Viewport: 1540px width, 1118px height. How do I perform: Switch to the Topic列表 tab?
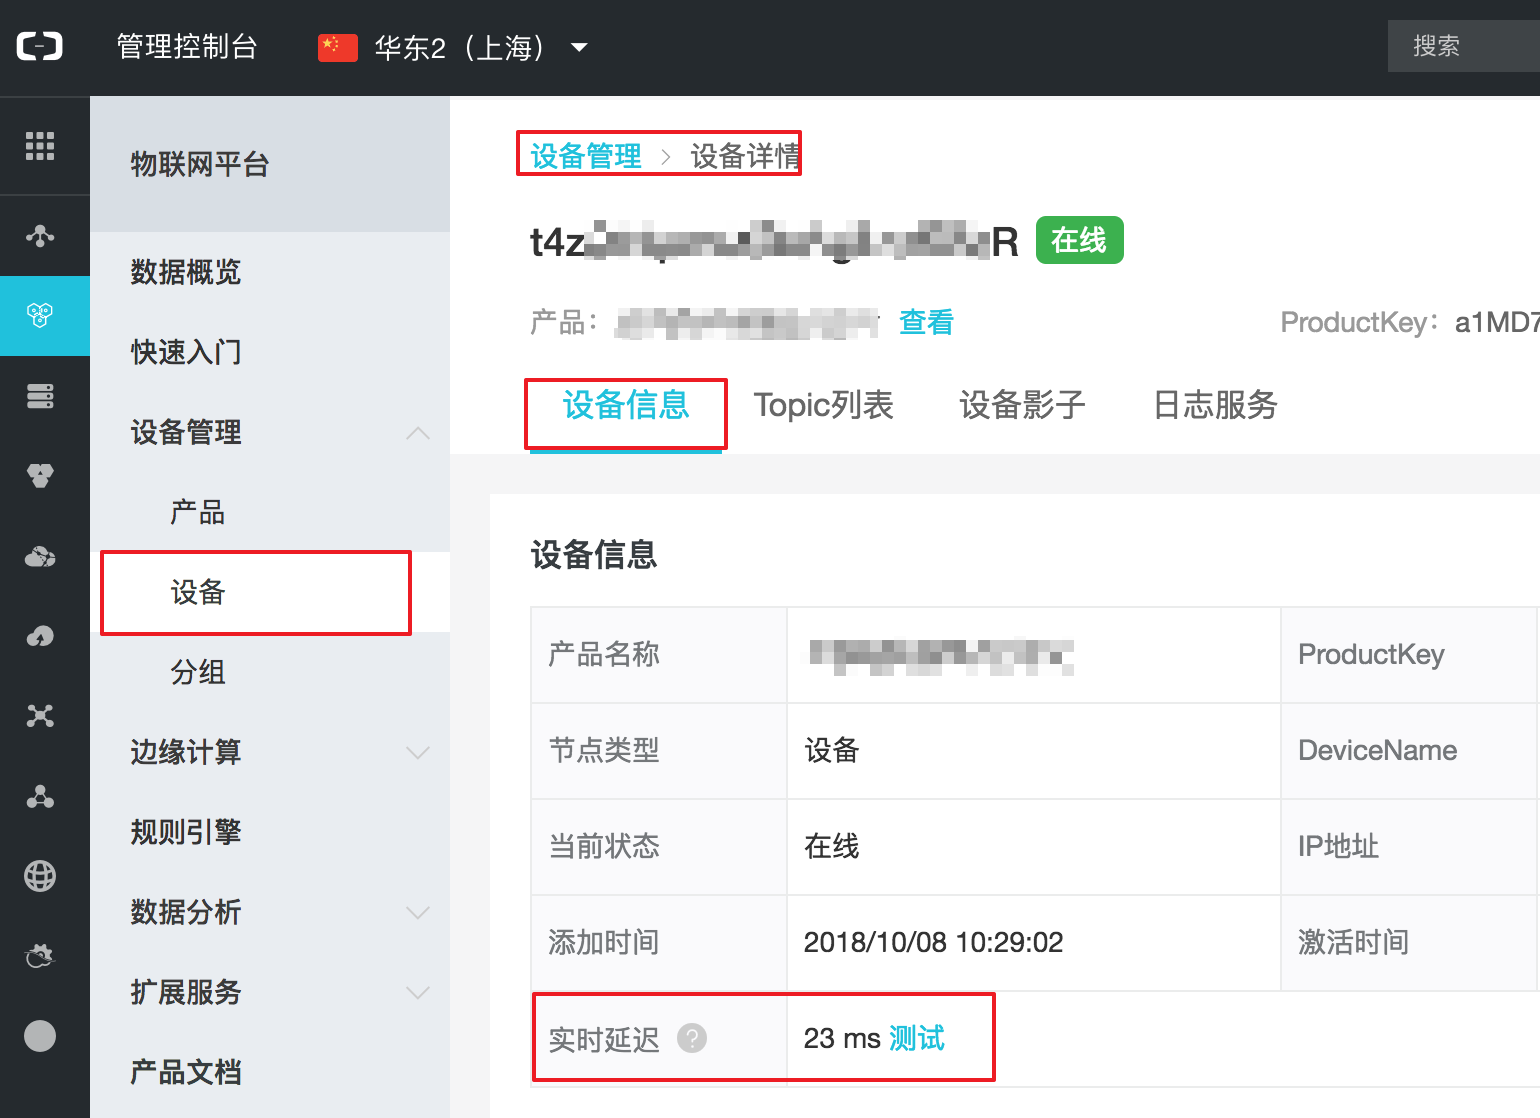pos(823,405)
